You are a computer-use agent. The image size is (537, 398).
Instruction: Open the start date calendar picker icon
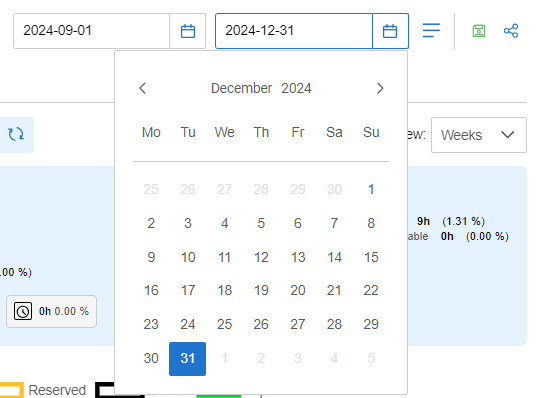(x=188, y=31)
